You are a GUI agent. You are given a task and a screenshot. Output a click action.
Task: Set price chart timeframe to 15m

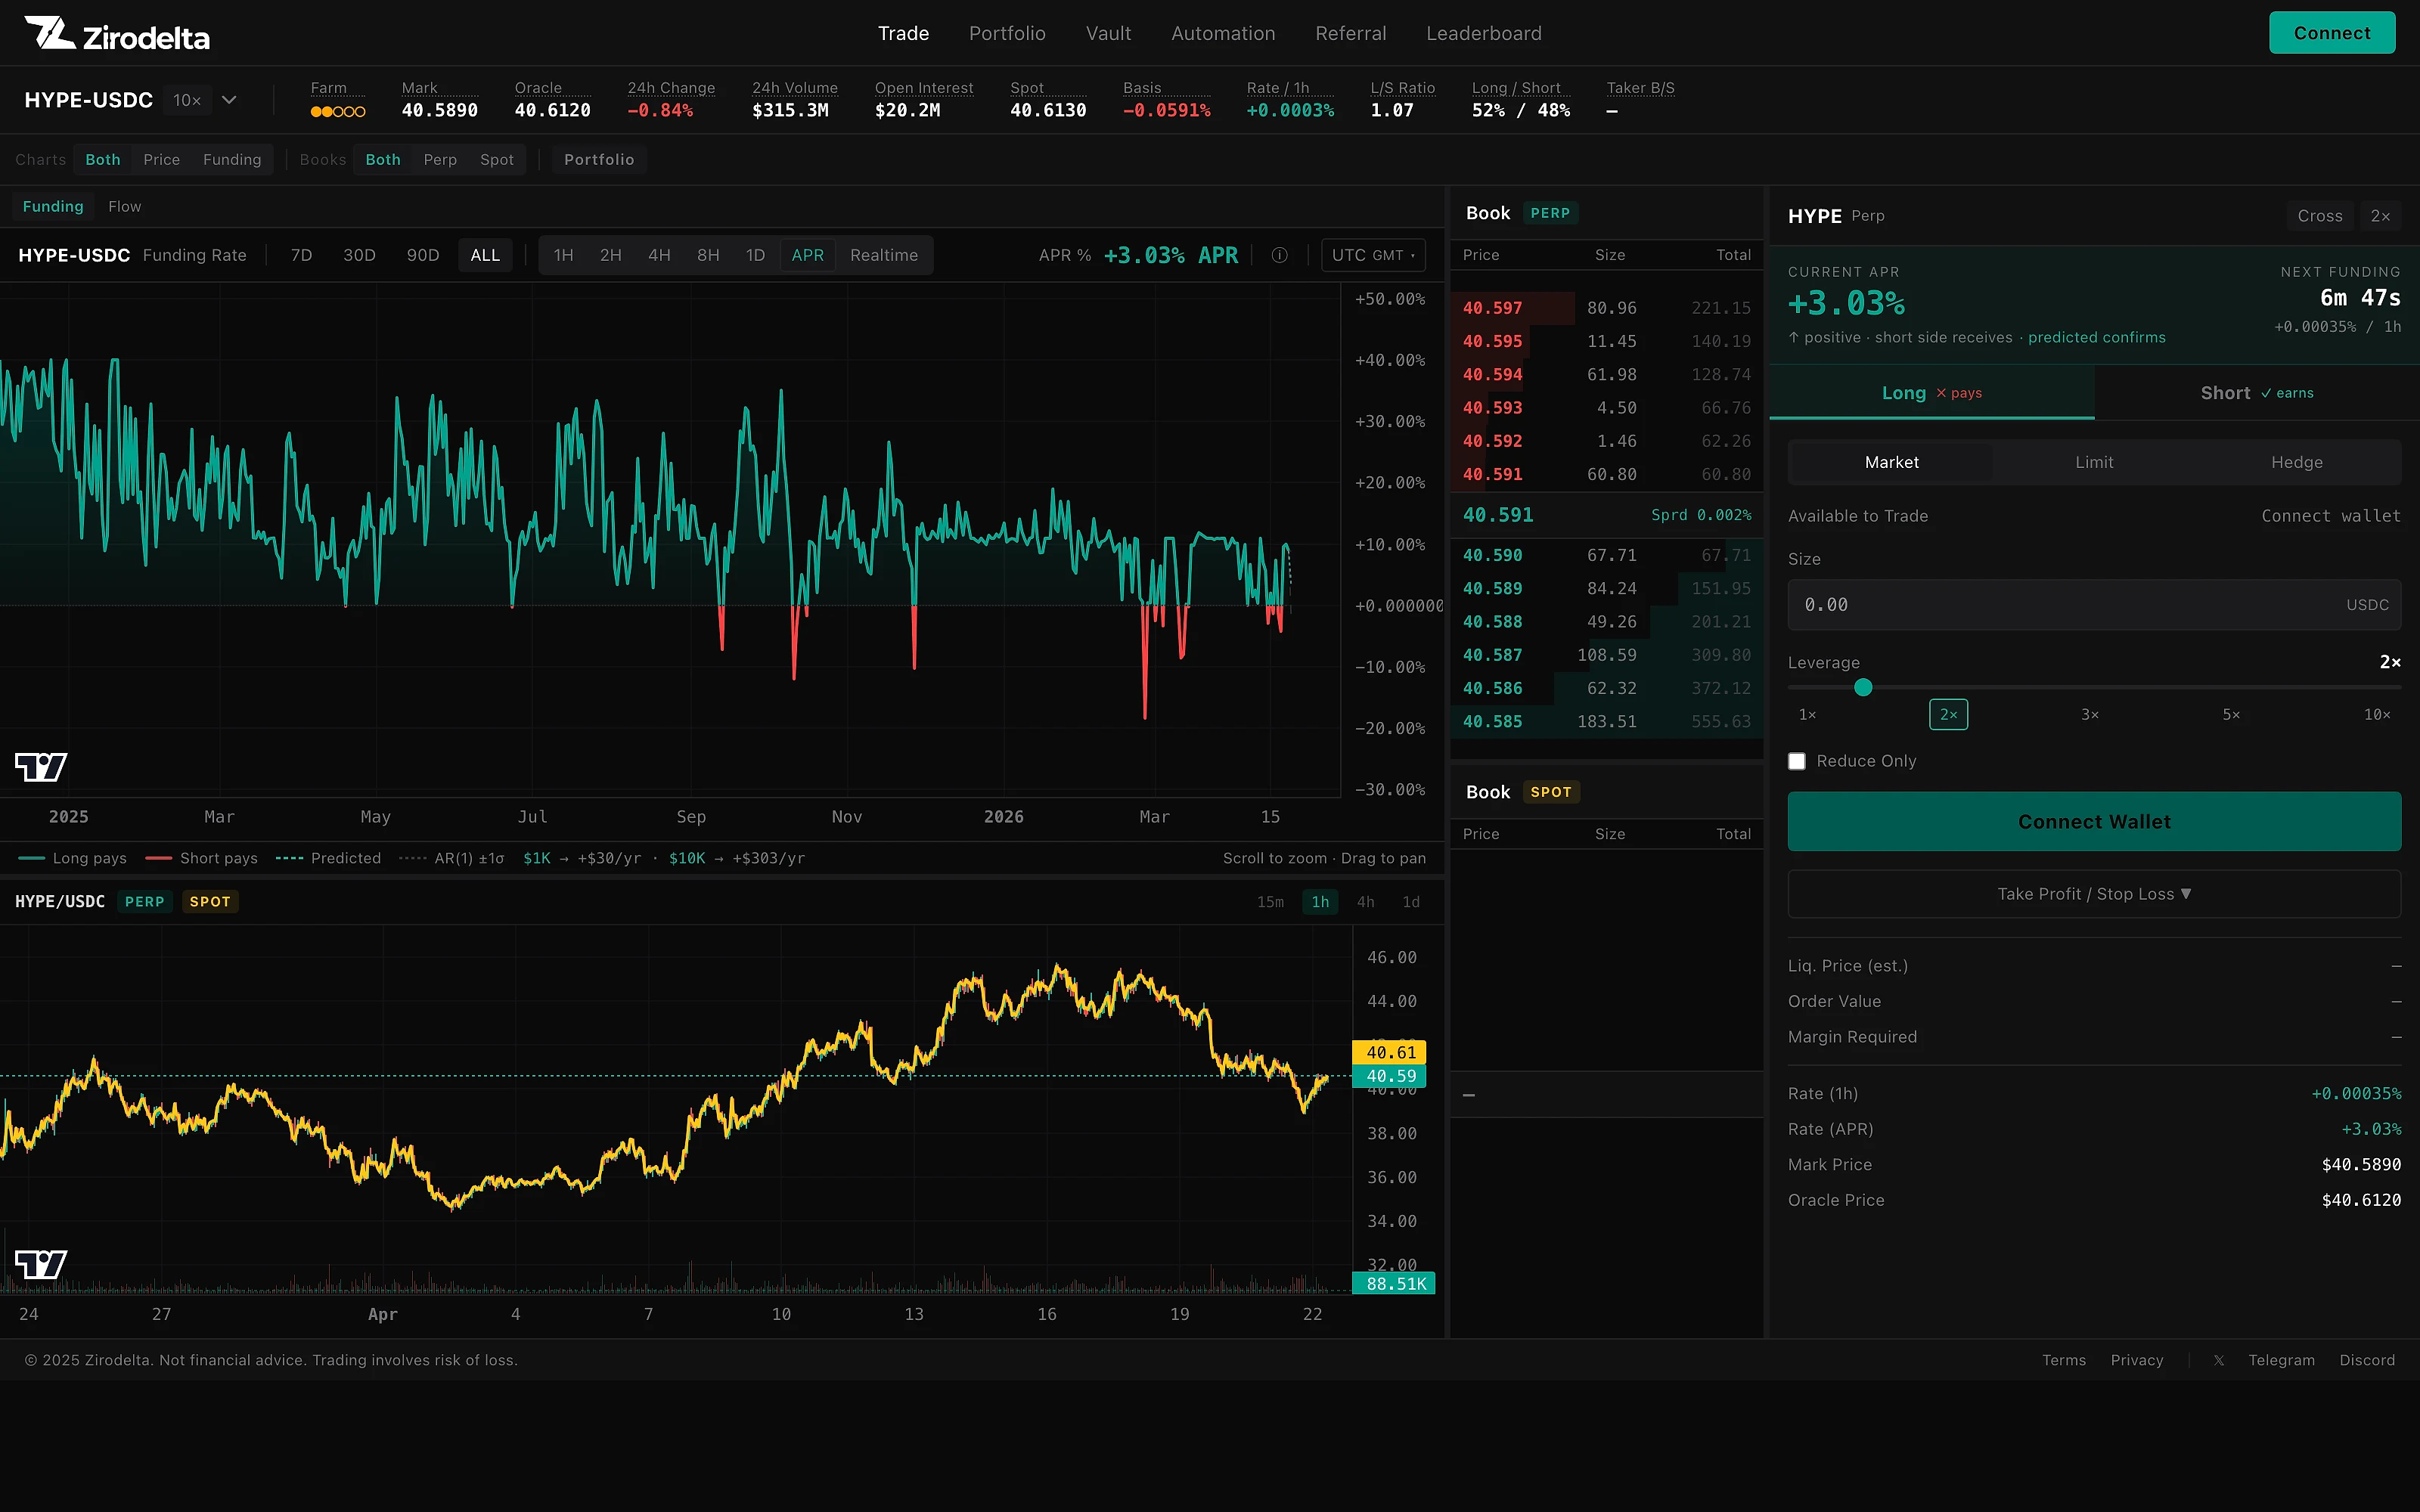point(1270,902)
